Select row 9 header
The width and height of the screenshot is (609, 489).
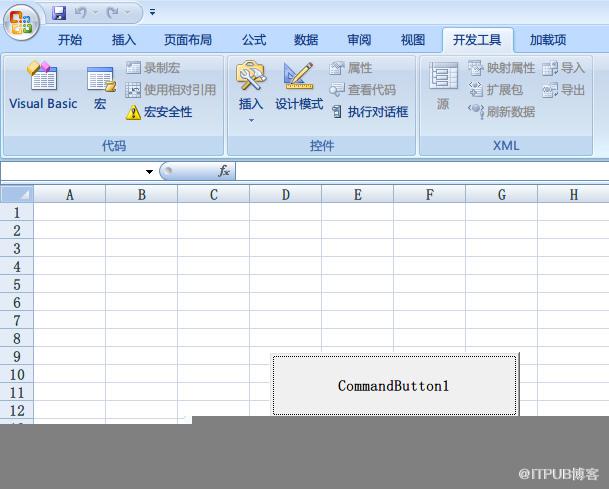17,356
